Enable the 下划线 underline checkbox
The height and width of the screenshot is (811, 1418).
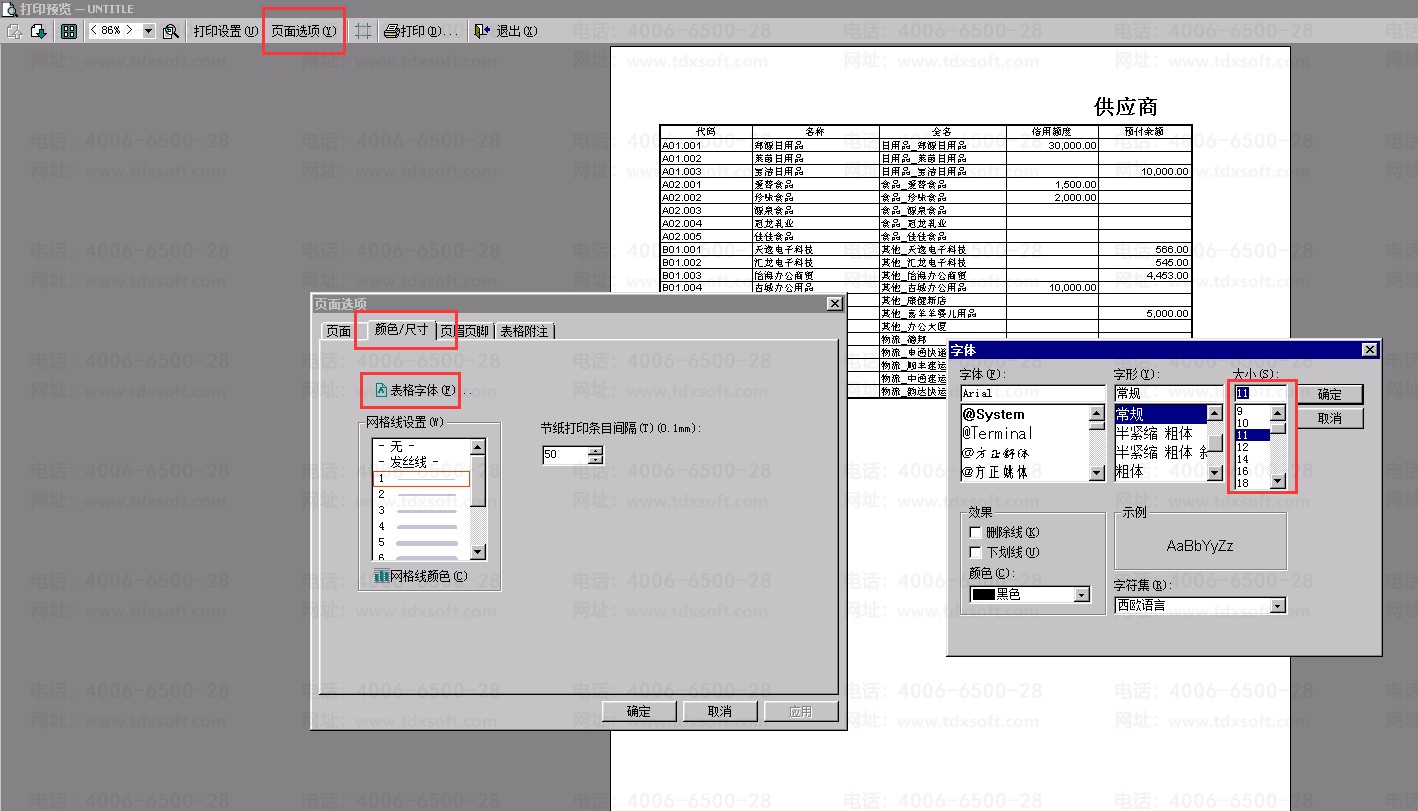[x=976, y=552]
